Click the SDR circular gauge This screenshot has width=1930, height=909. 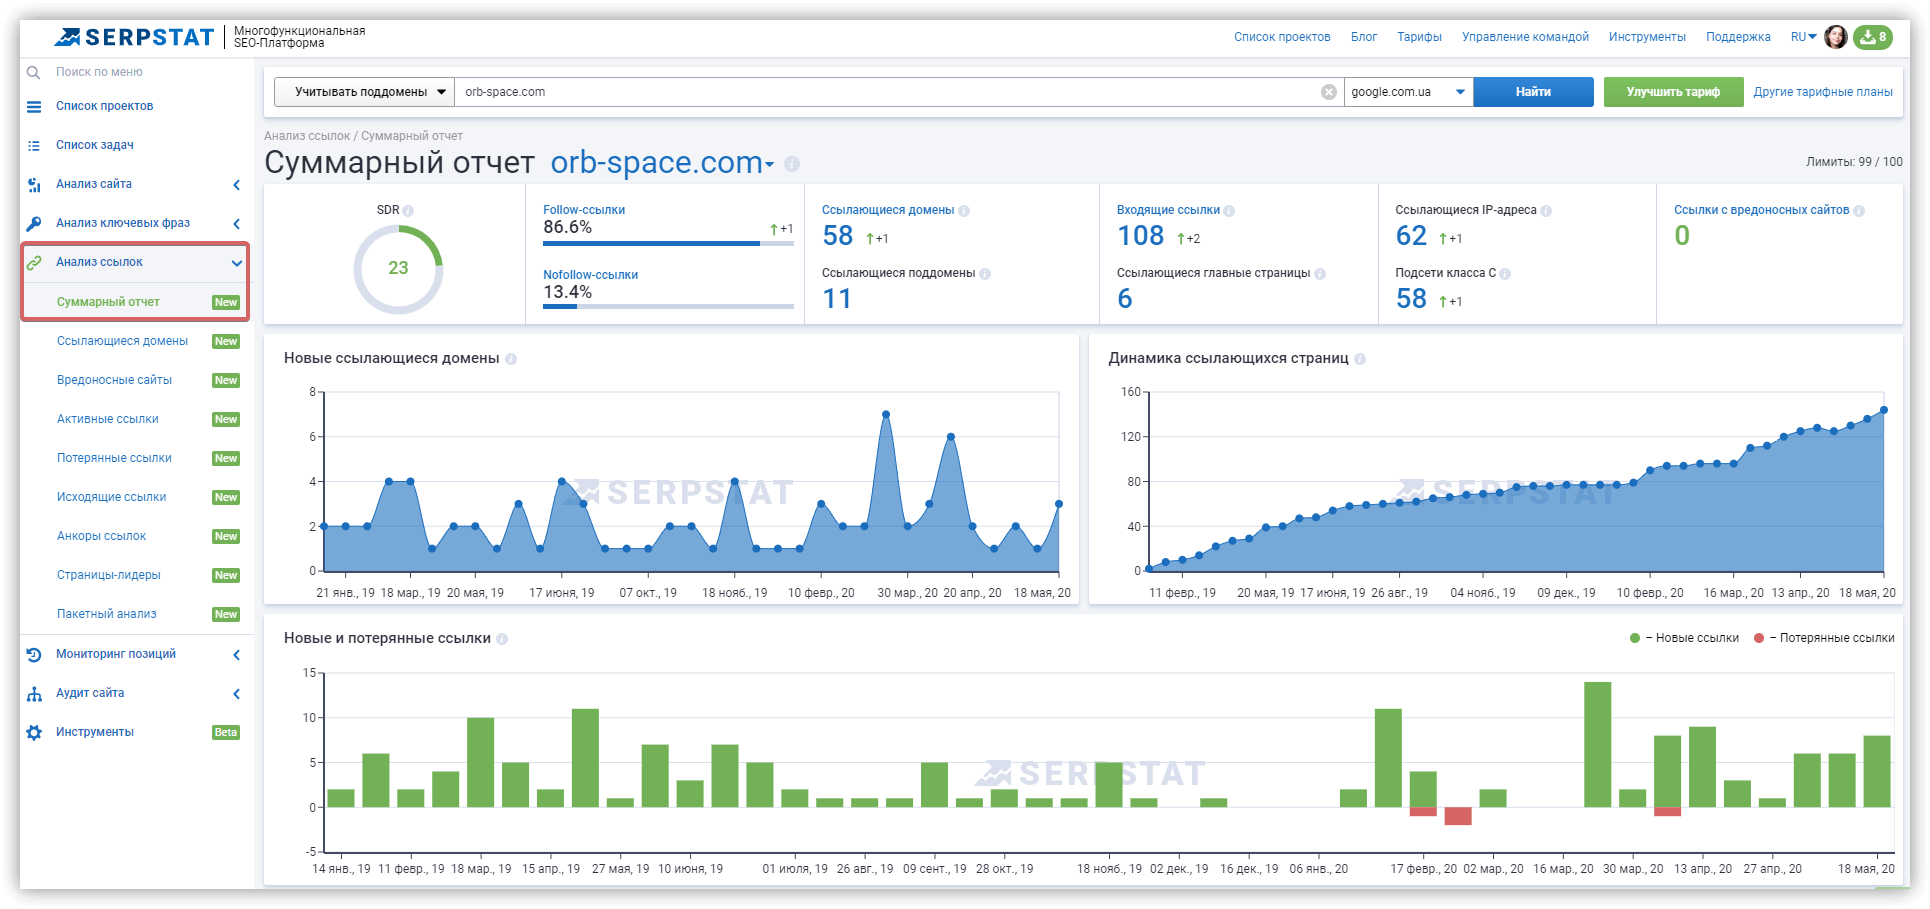pos(398,269)
